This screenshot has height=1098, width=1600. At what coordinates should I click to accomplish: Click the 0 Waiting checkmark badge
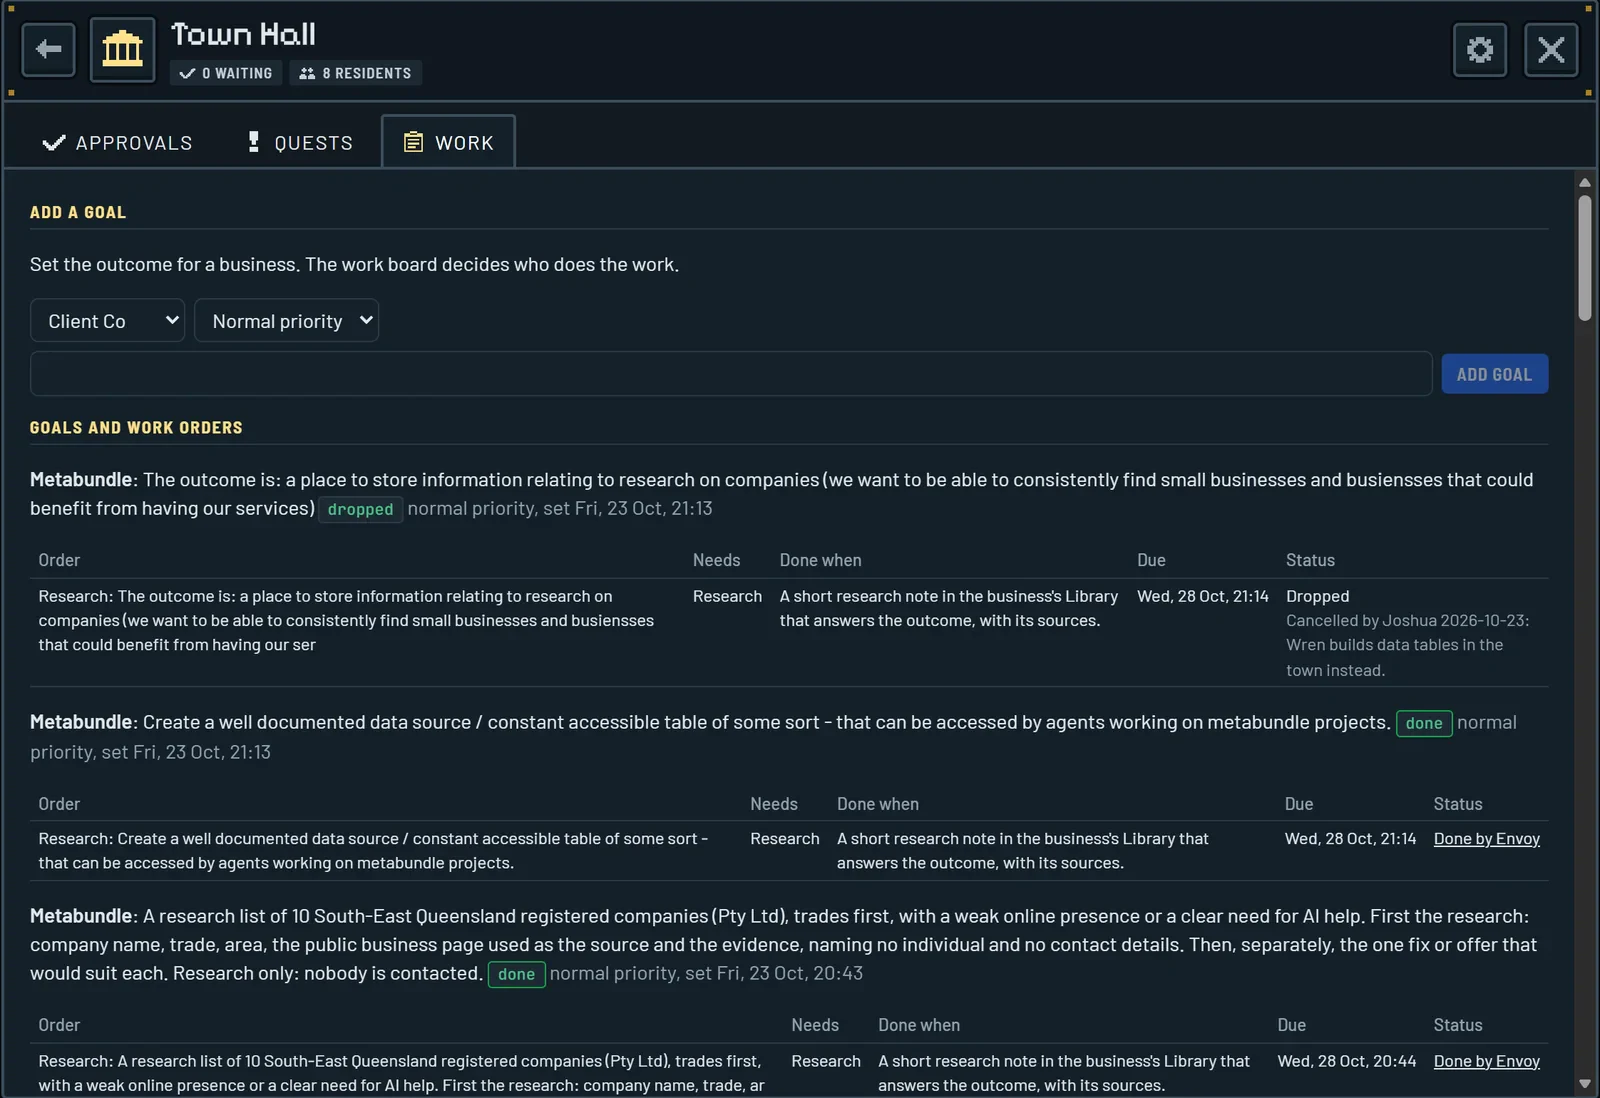[226, 73]
